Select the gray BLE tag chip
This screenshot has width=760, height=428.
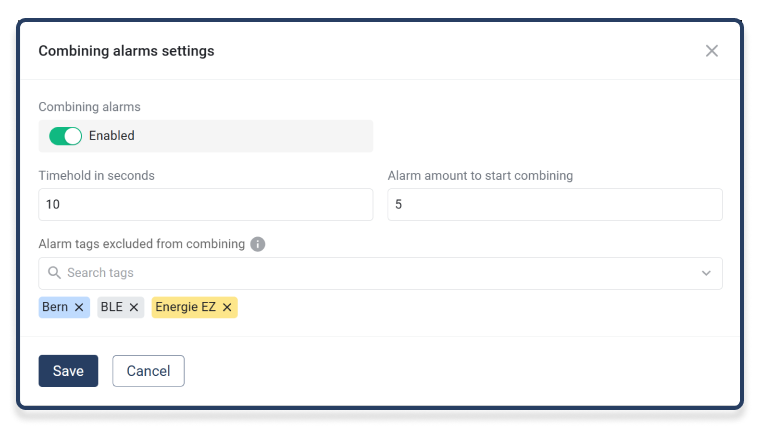click(111, 307)
